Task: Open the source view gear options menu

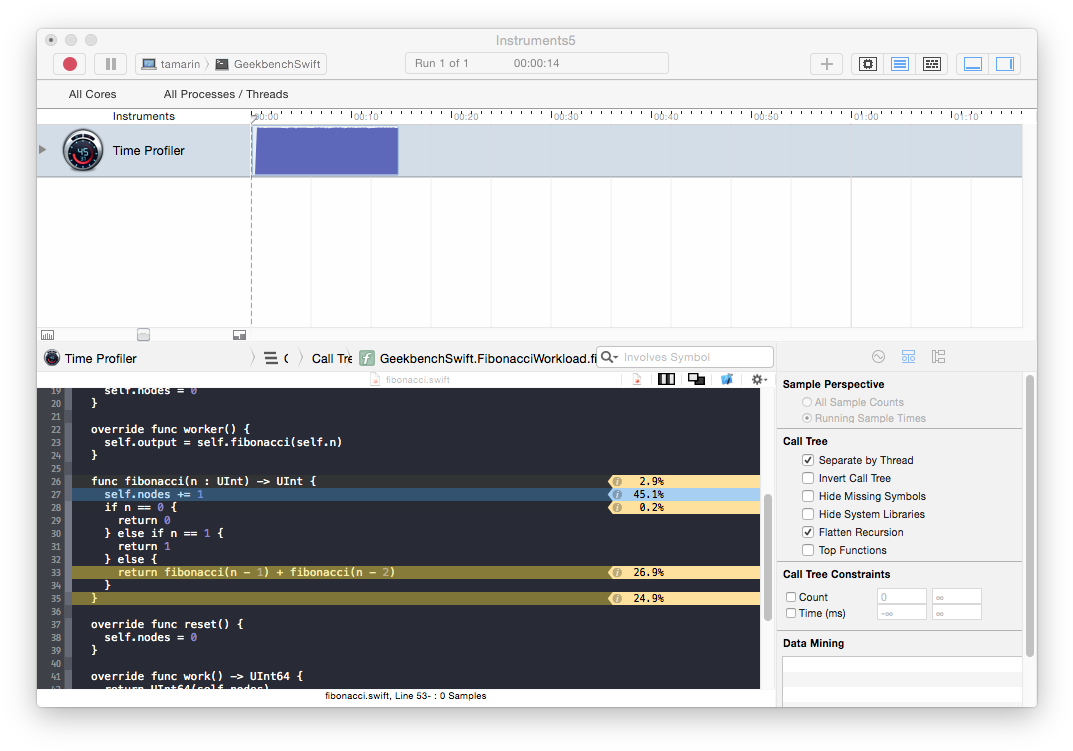Action: point(759,379)
